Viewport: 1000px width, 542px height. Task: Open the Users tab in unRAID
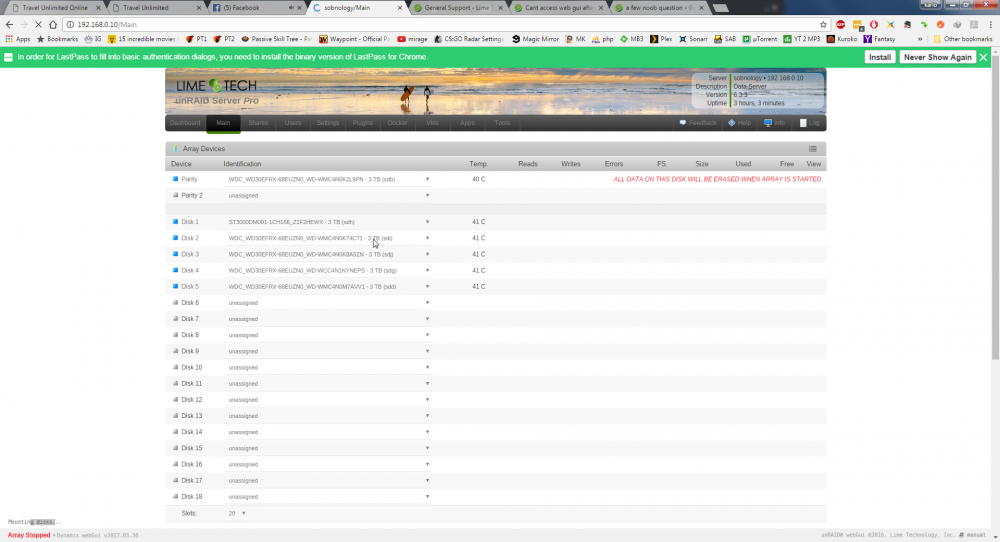point(293,123)
